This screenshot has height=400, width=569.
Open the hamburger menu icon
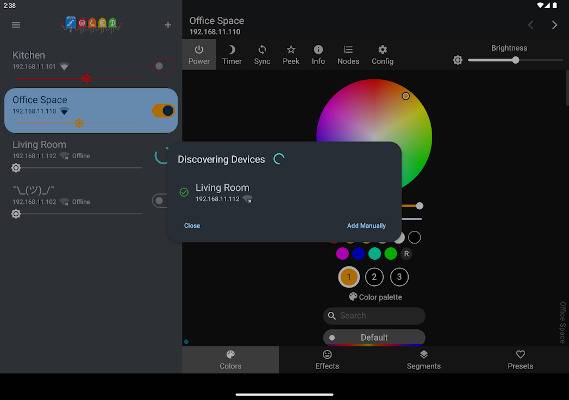16,25
